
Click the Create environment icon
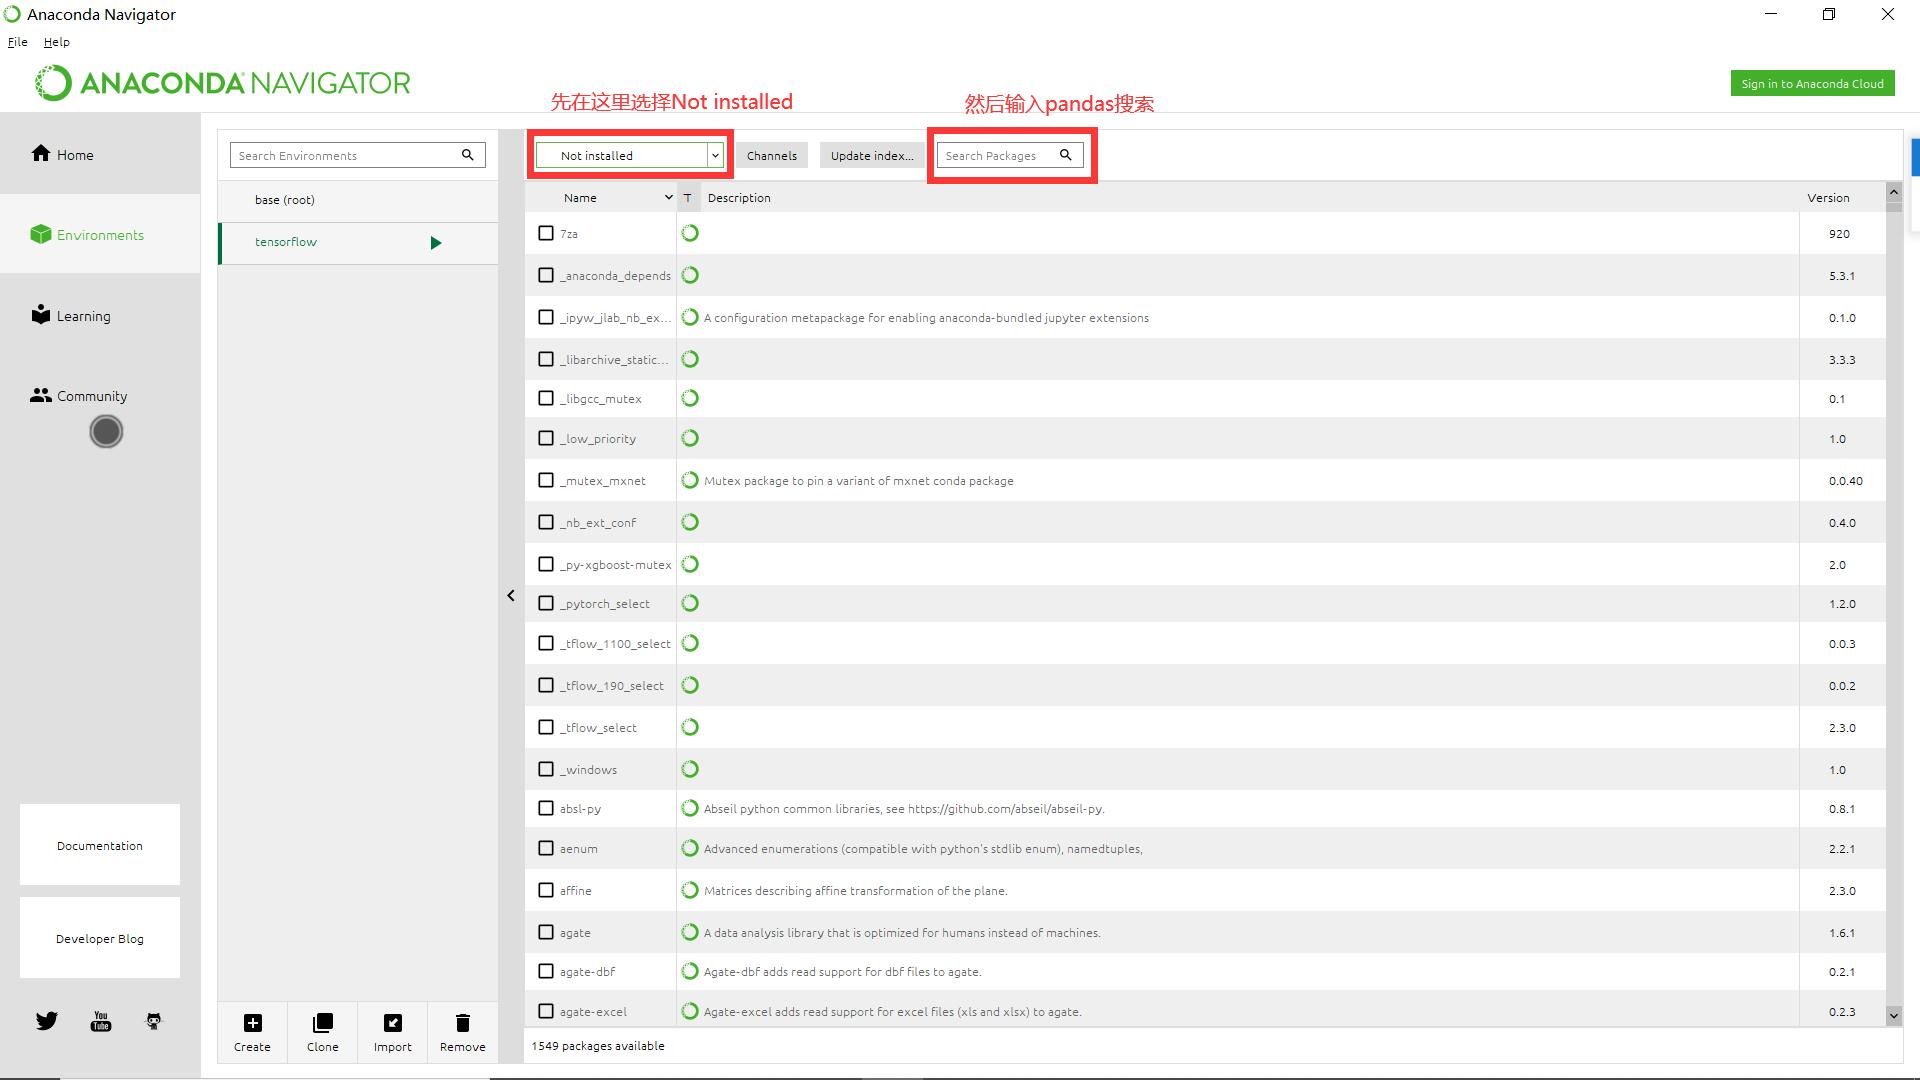[252, 1023]
